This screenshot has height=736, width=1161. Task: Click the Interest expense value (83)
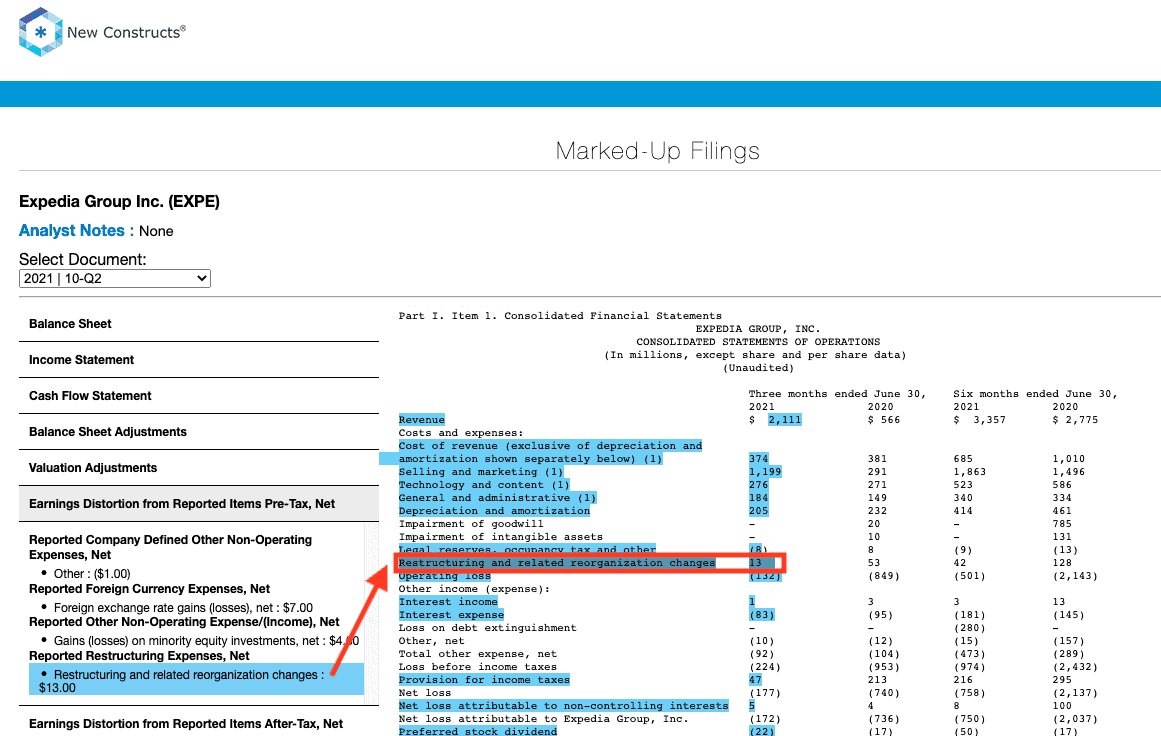pyautogui.click(x=762, y=615)
